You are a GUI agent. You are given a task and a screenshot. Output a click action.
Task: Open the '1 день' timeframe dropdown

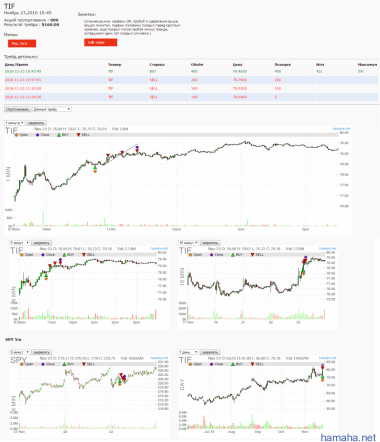(x=188, y=352)
